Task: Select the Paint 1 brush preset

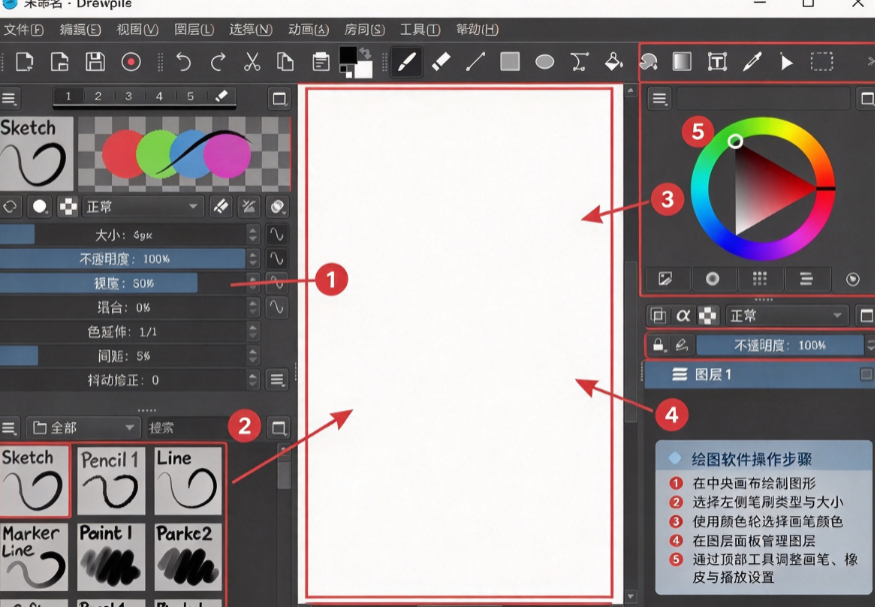Action: tap(110, 556)
